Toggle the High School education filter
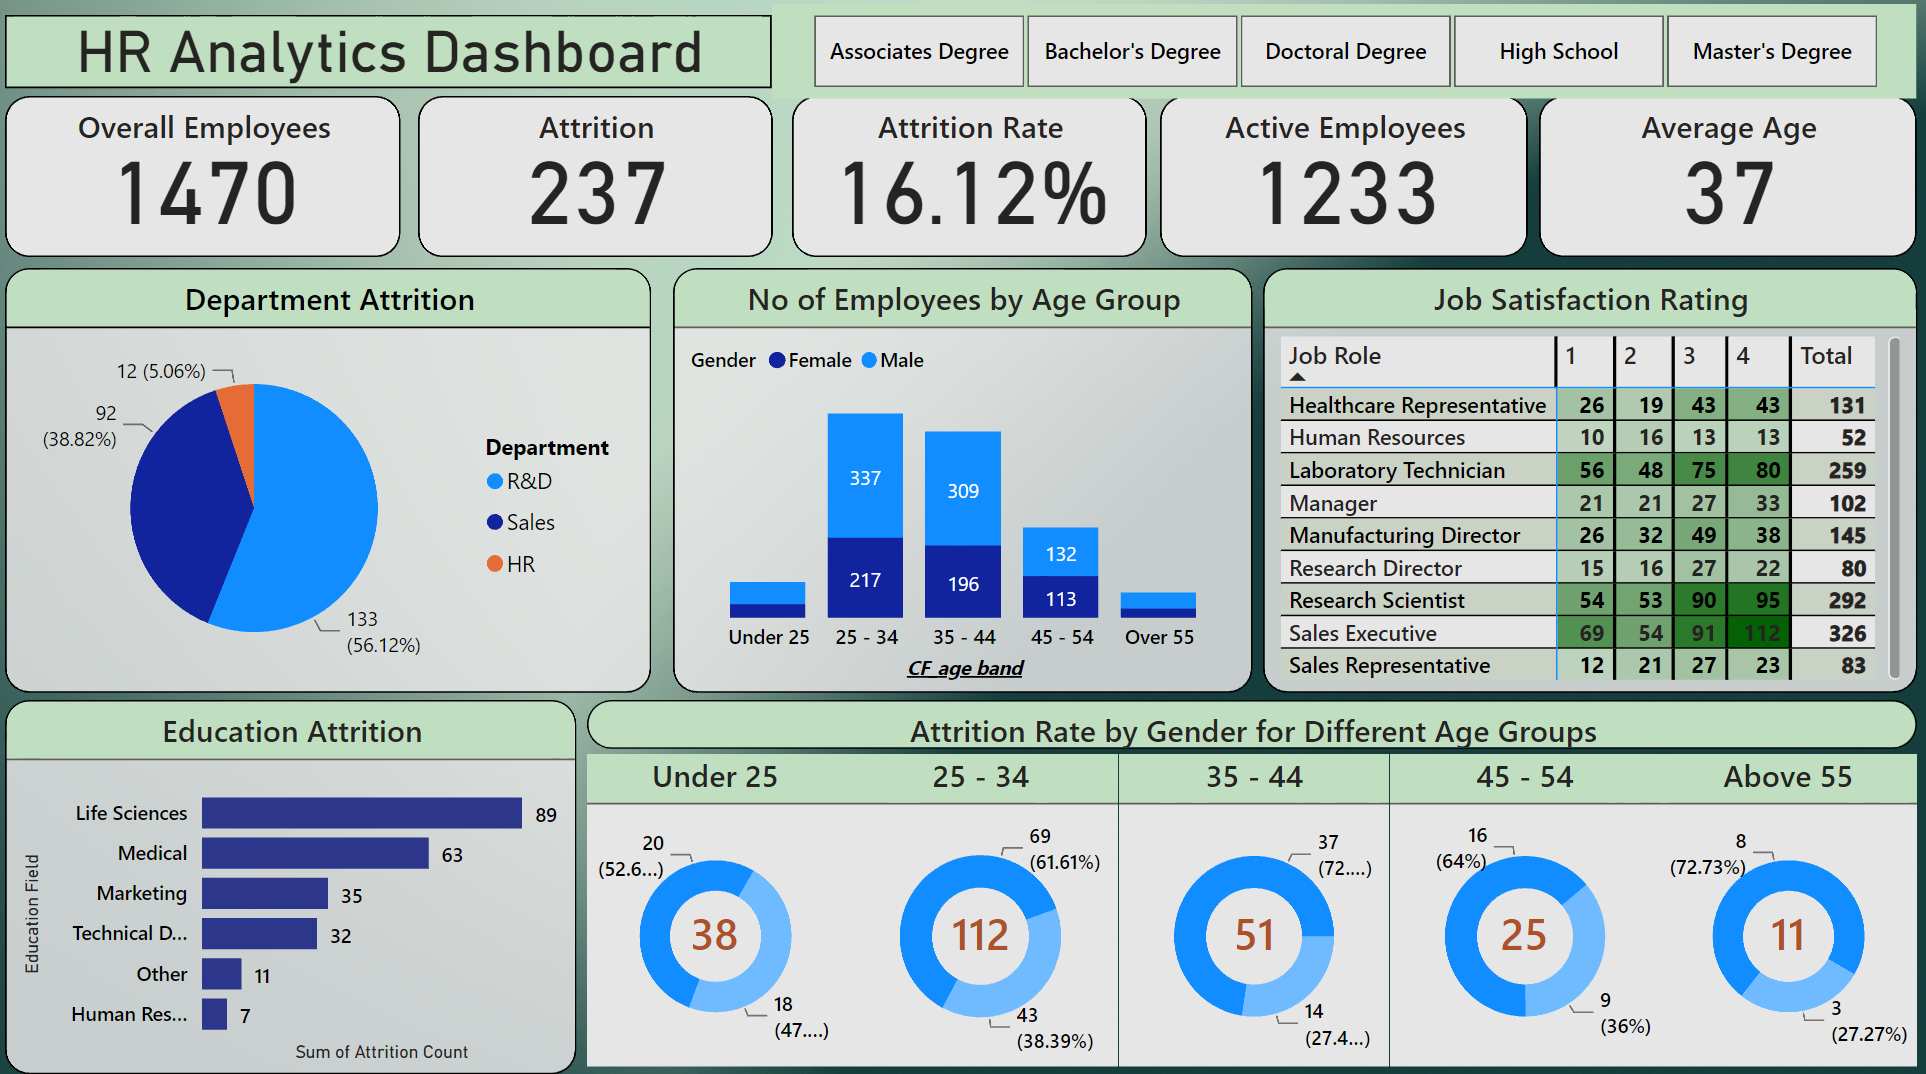The height and width of the screenshot is (1074, 1926). (x=1558, y=51)
